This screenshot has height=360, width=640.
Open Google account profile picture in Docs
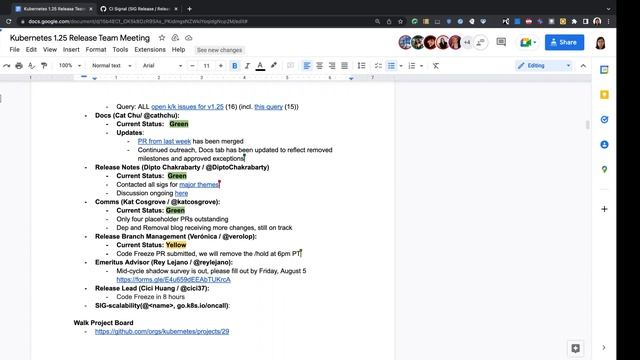600,42
